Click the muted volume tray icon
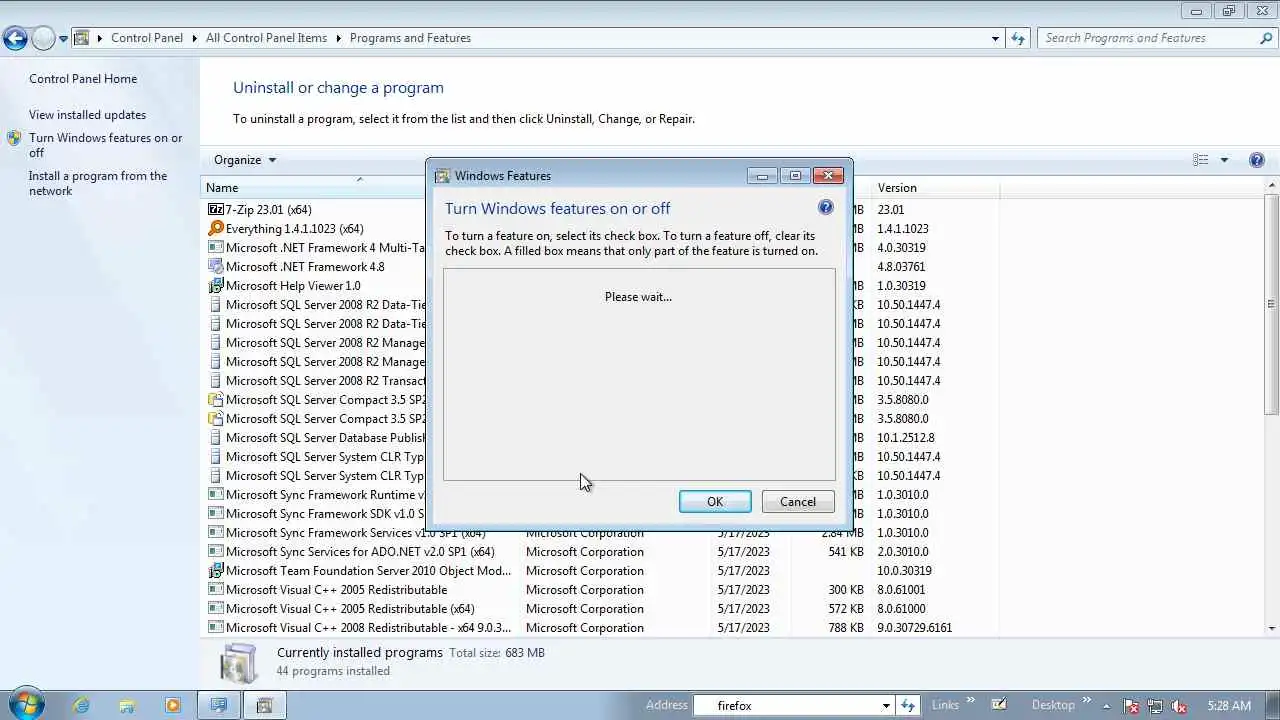1280x720 pixels. [1180, 705]
